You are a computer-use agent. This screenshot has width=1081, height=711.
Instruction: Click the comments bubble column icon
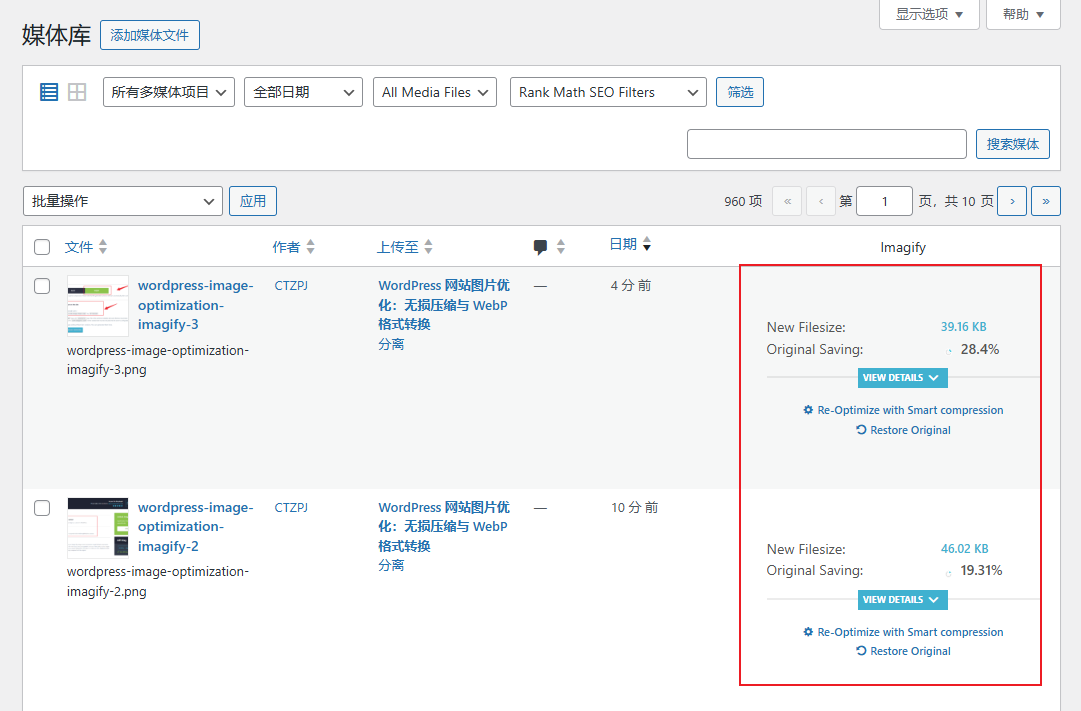click(541, 247)
